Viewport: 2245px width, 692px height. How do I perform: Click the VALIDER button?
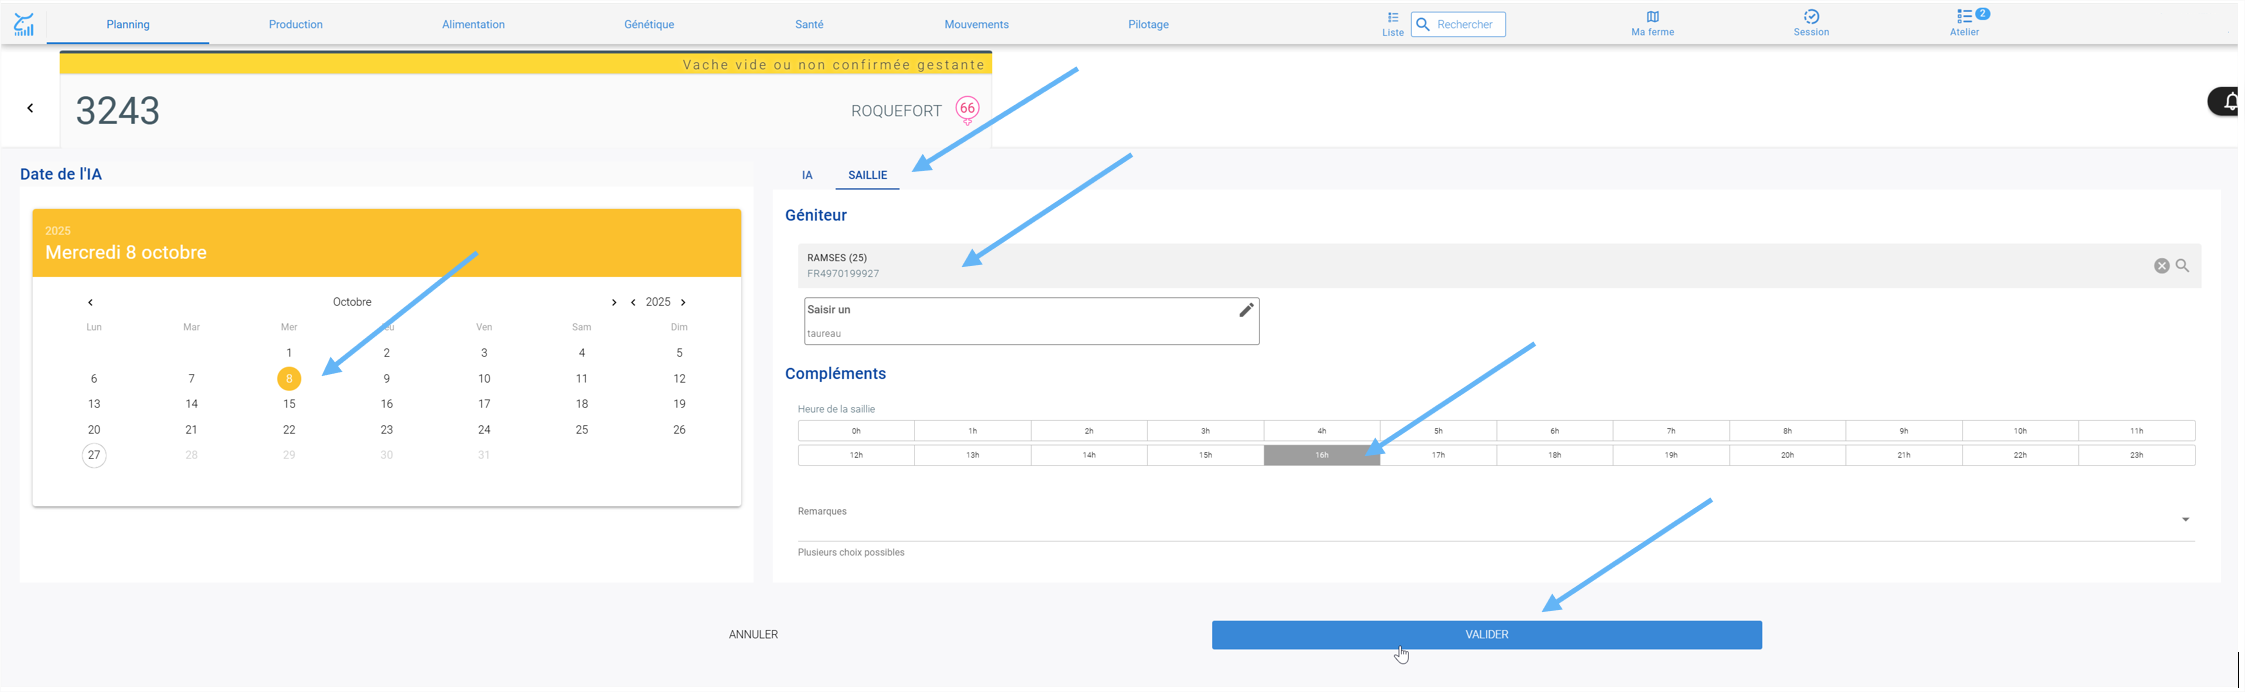pyautogui.click(x=1486, y=635)
